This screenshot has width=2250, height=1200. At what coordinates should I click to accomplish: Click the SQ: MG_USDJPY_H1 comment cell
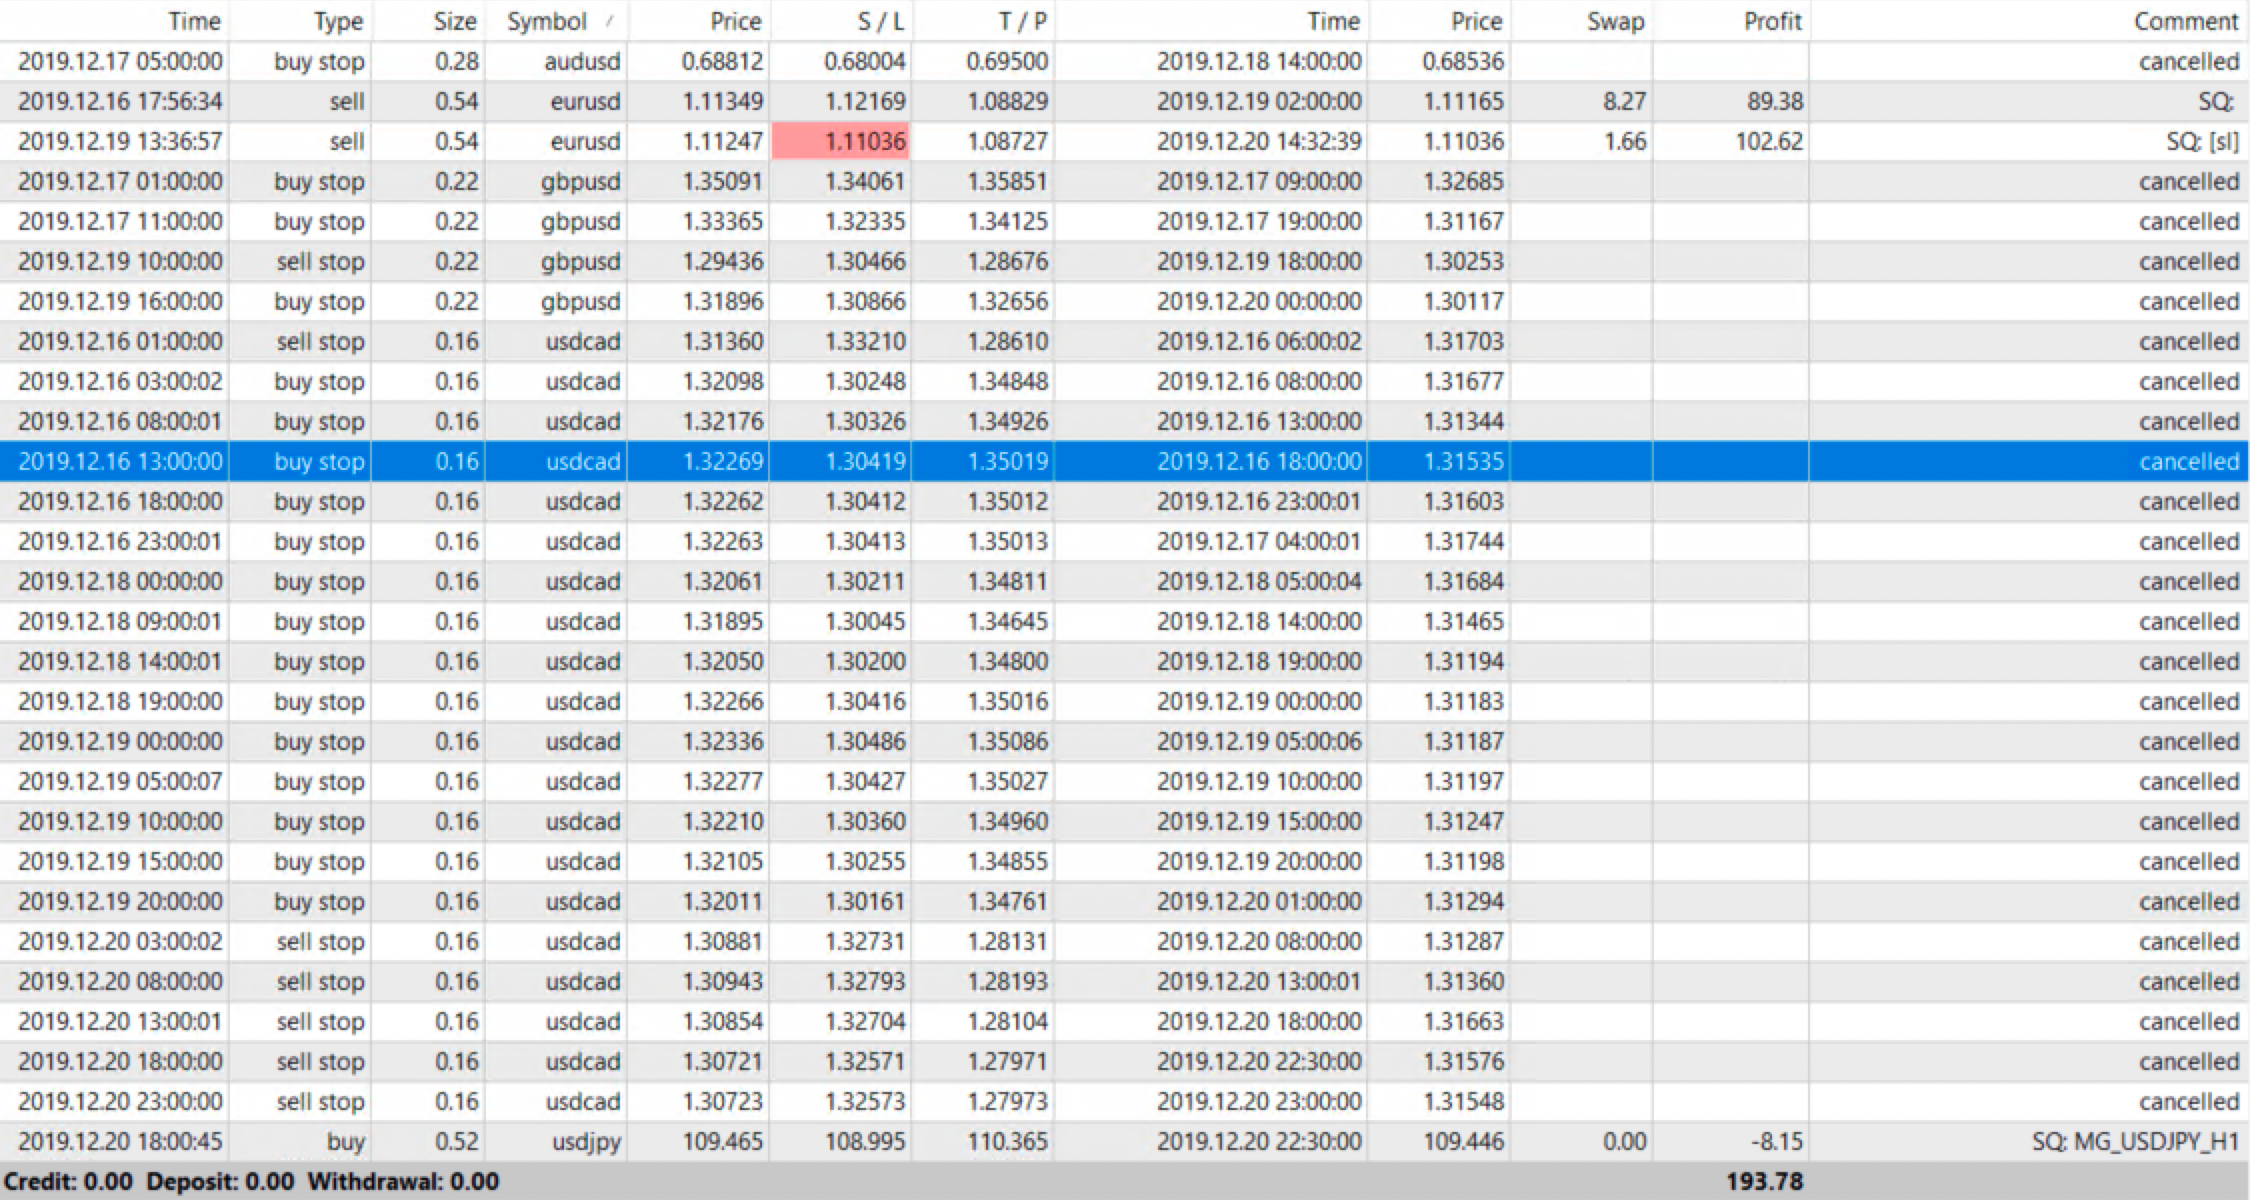pyautogui.click(x=2134, y=1141)
